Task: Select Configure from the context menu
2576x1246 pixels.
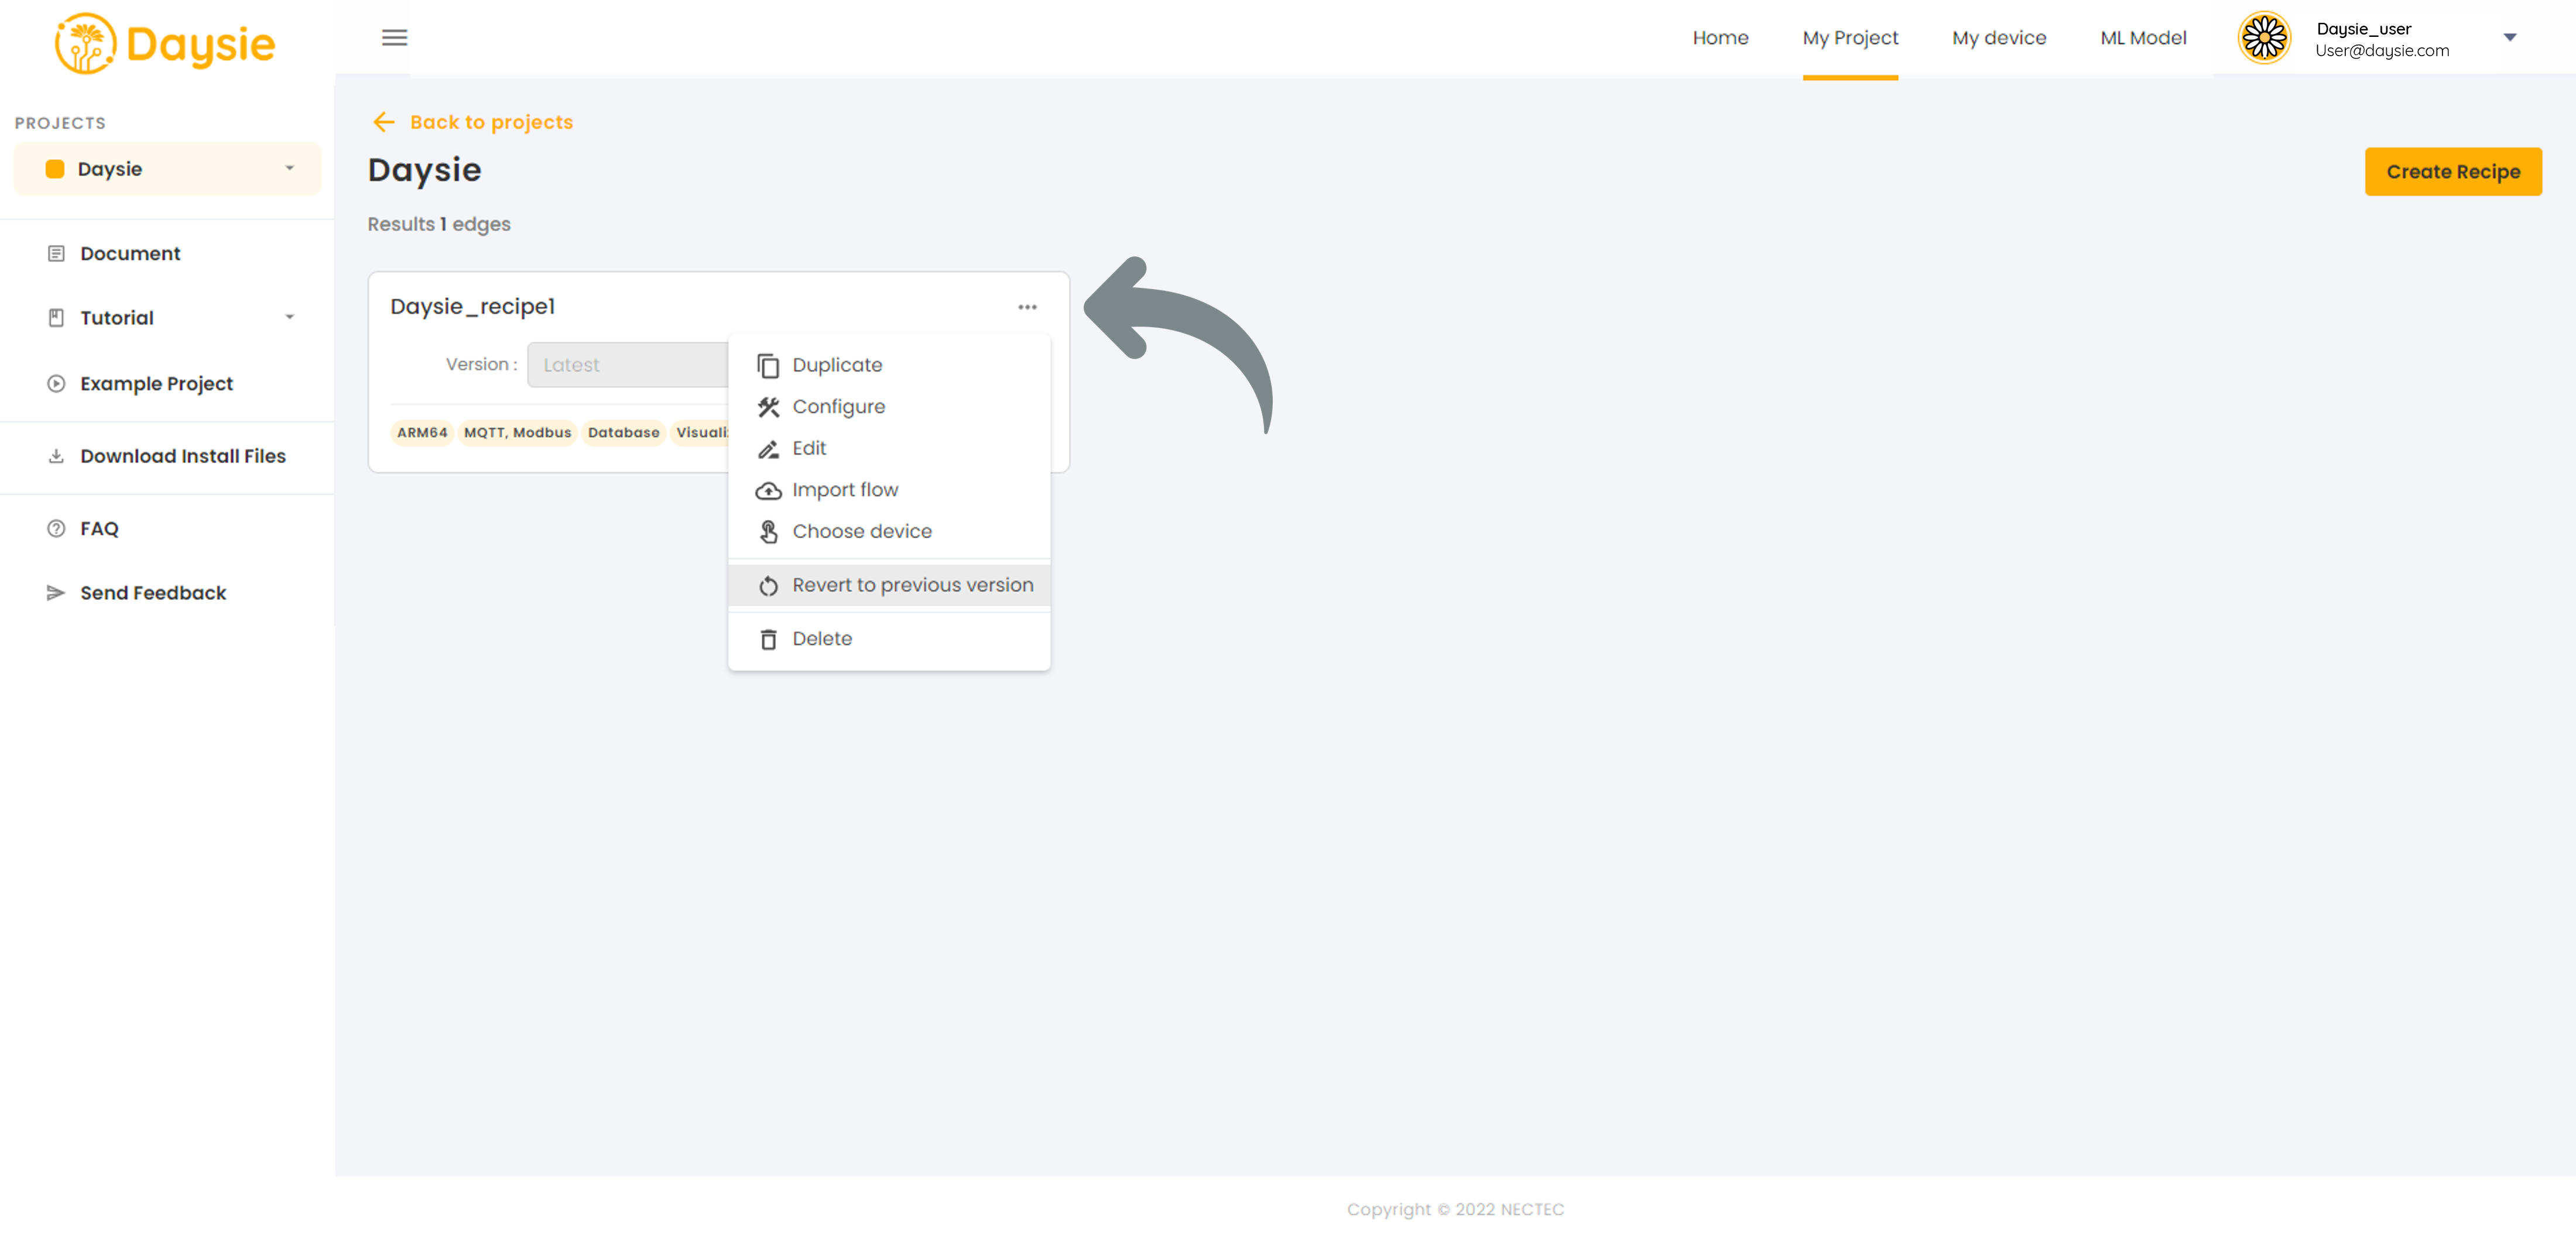Action: click(x=889, y=407)
